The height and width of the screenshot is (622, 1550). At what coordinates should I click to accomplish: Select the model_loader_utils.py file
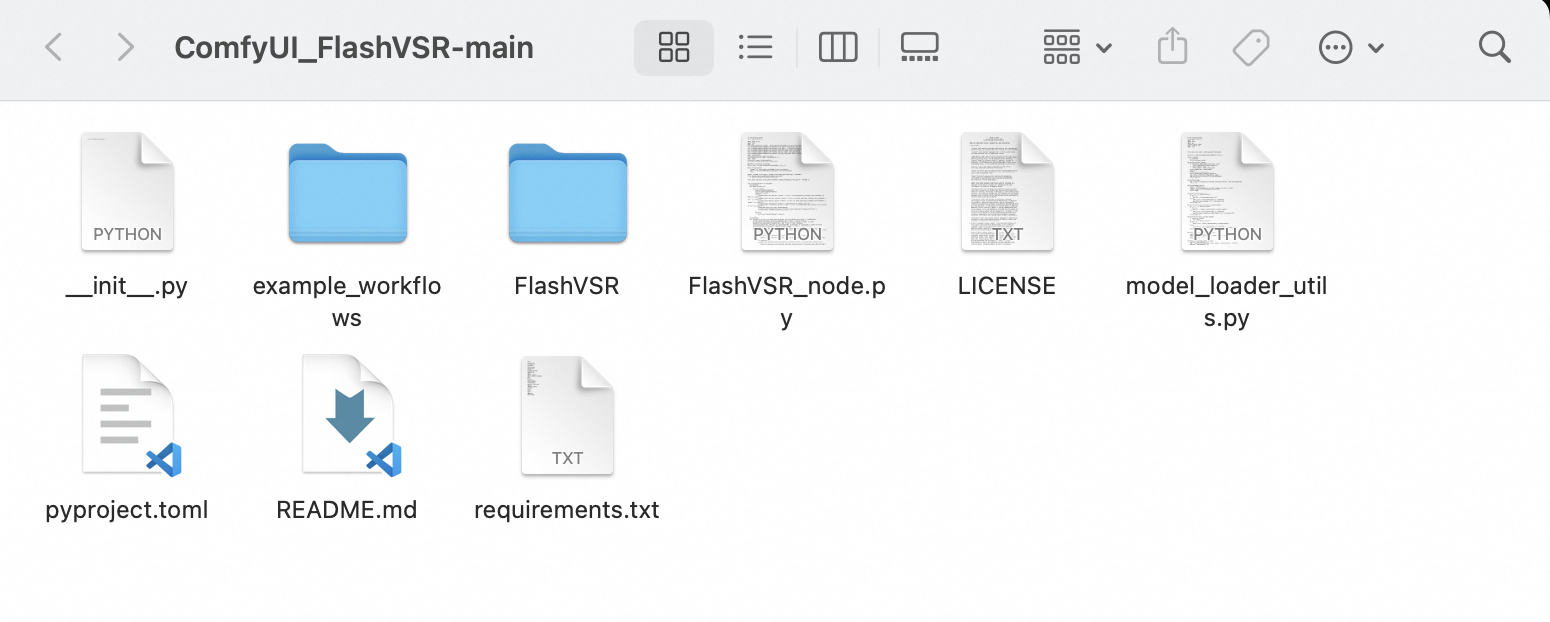coord(1227,191)
